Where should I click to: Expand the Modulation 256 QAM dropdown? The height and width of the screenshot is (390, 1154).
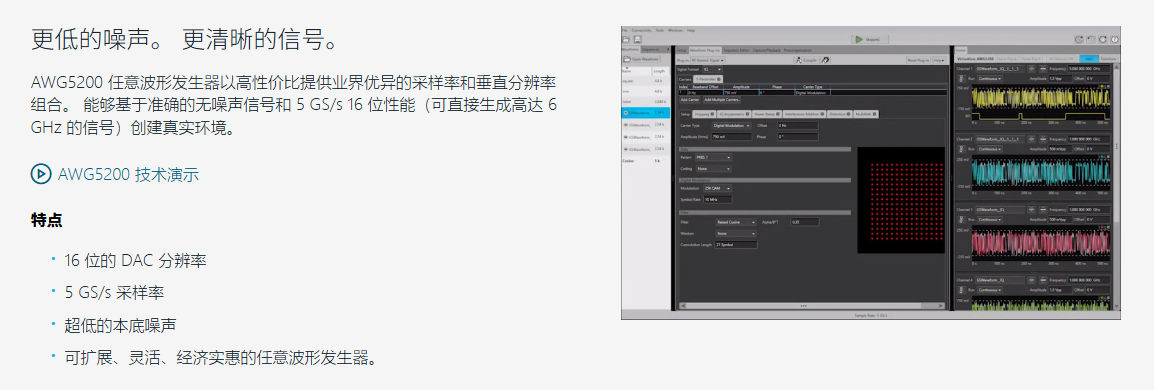pos(717,188)
